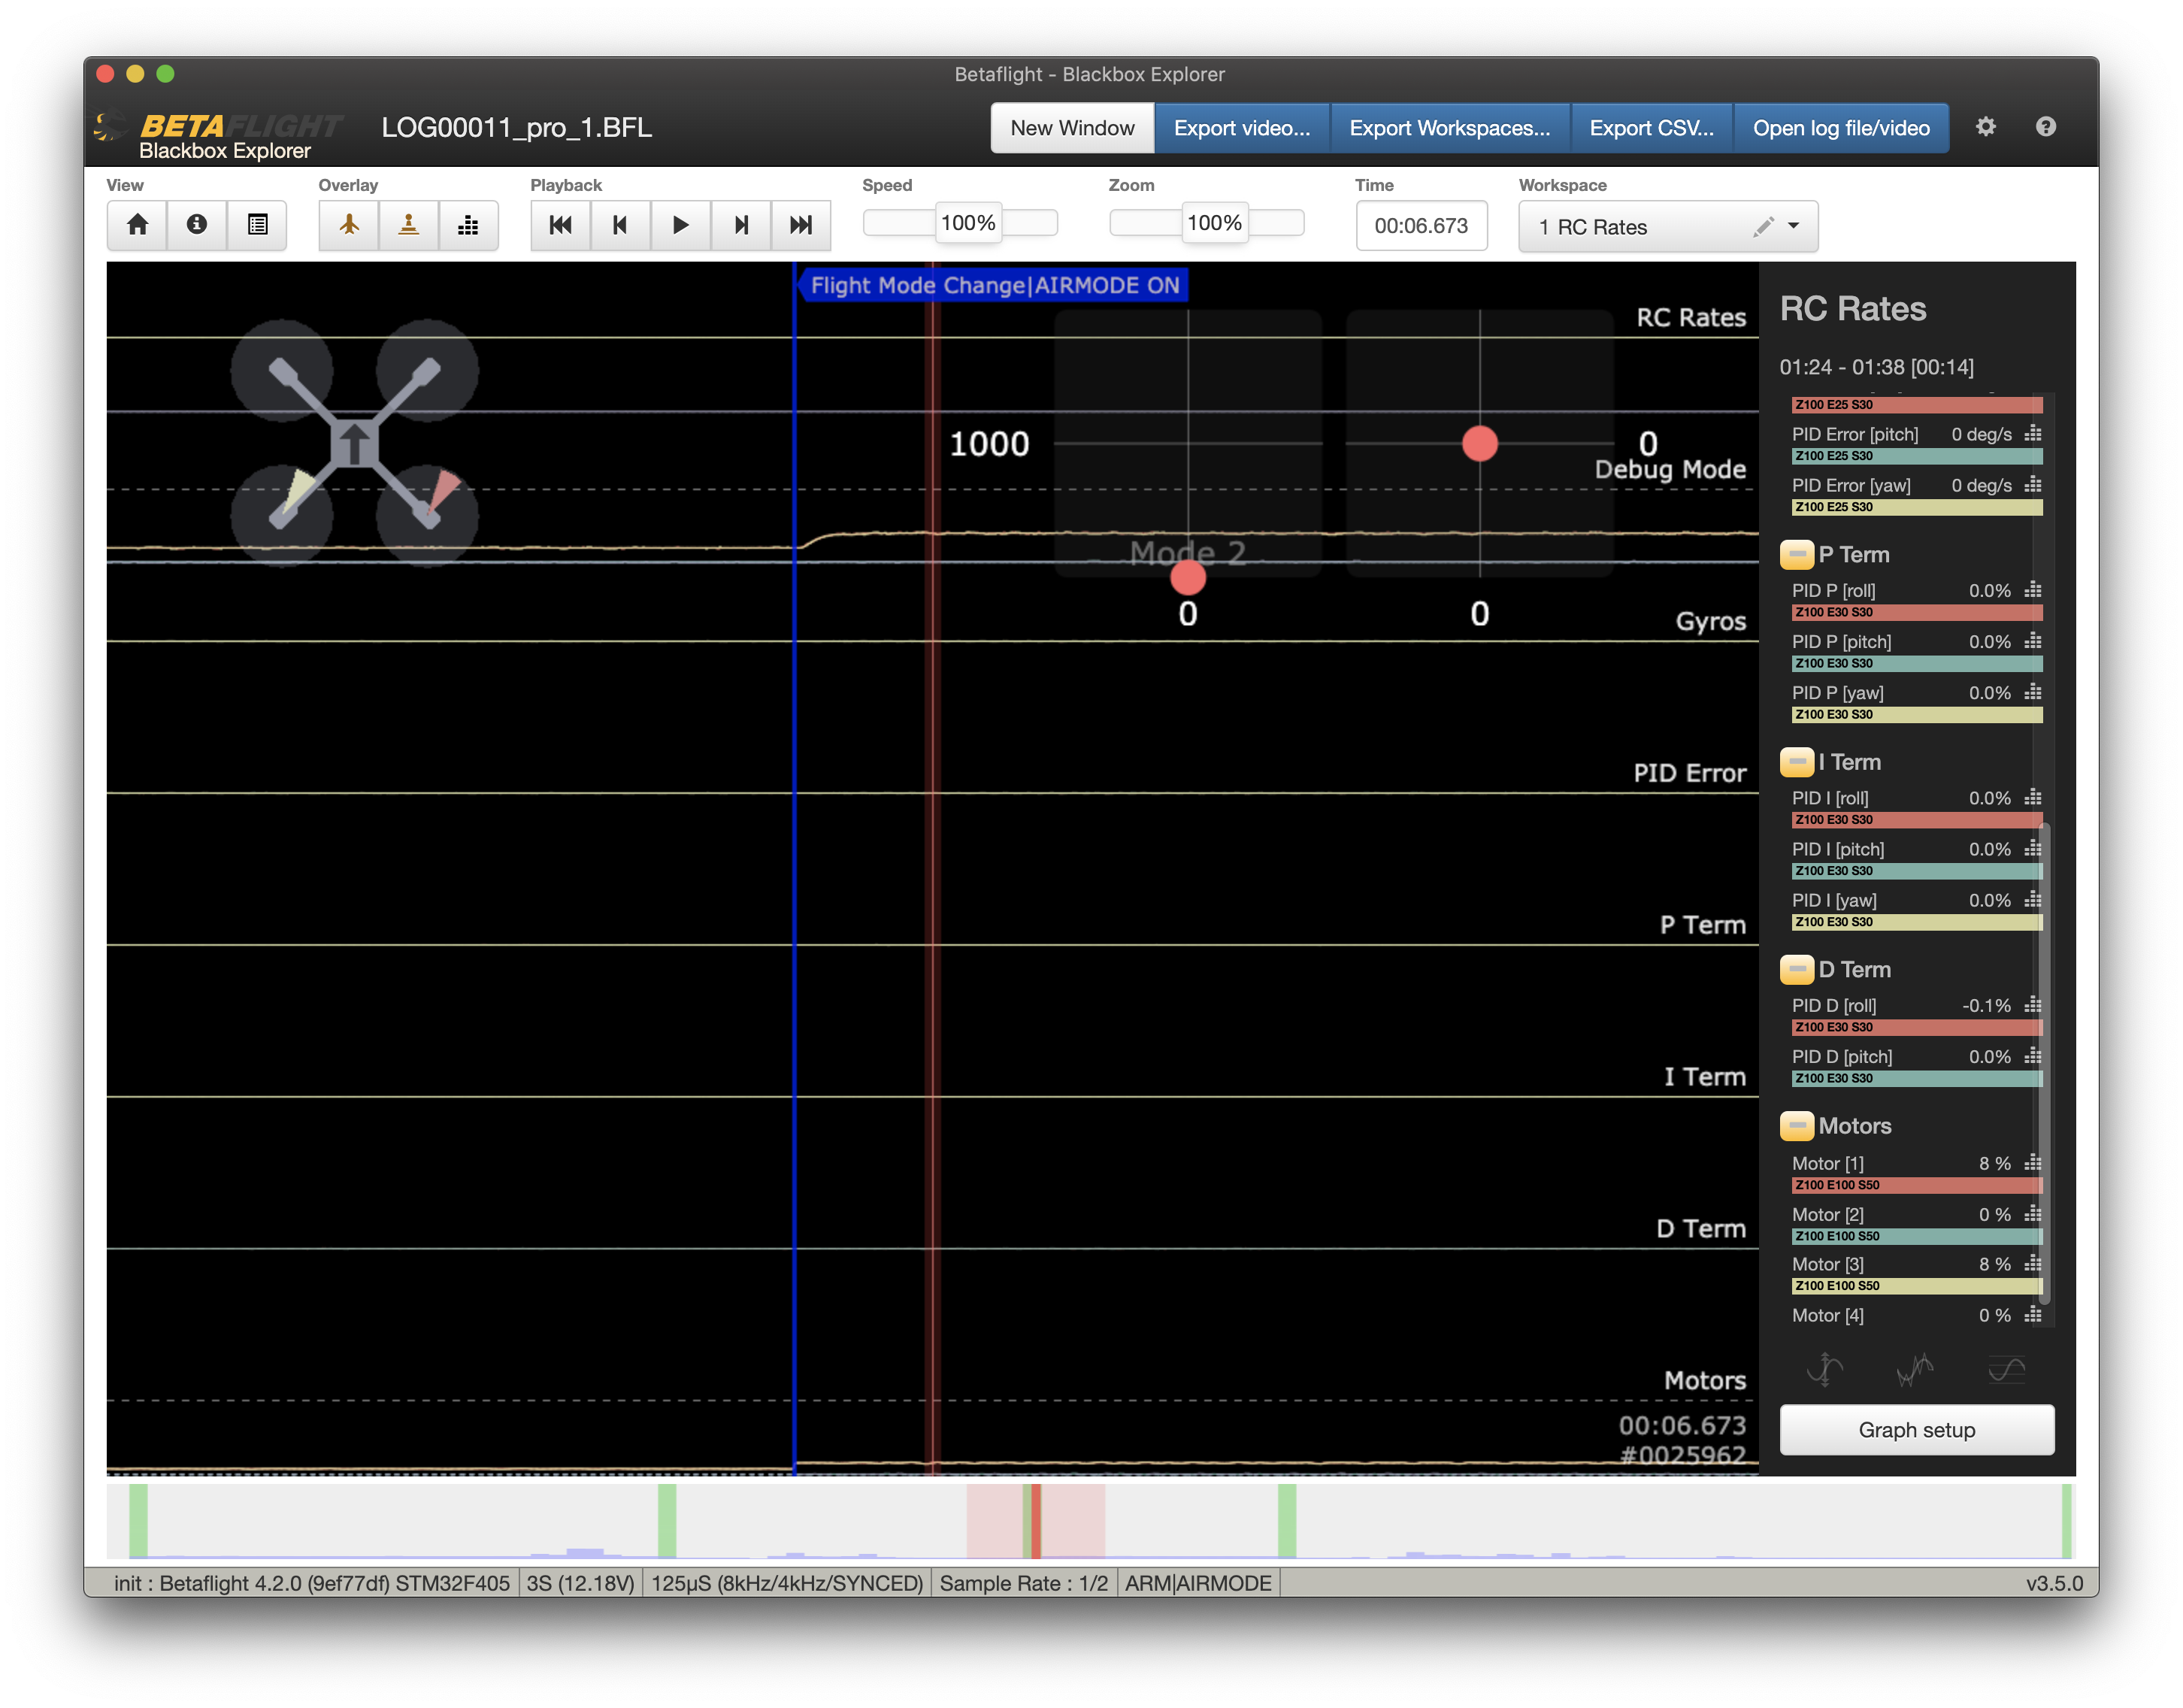Open the Blackbox Explorer settings gear
This screenshot has width=2183, height=1708.
(x=1986, y=127)
